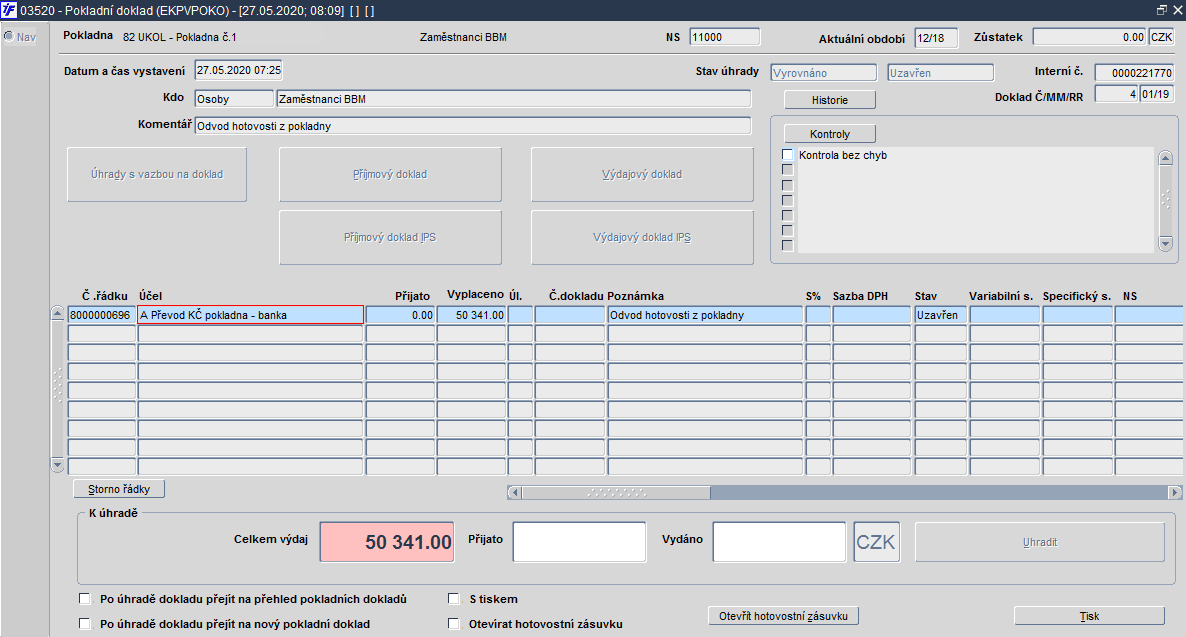The height and width of the screenshot is (637, 1186).
Task: Click Účel cell 'A Převod KČ pokladna - banka'
Action: coord(251,315)
